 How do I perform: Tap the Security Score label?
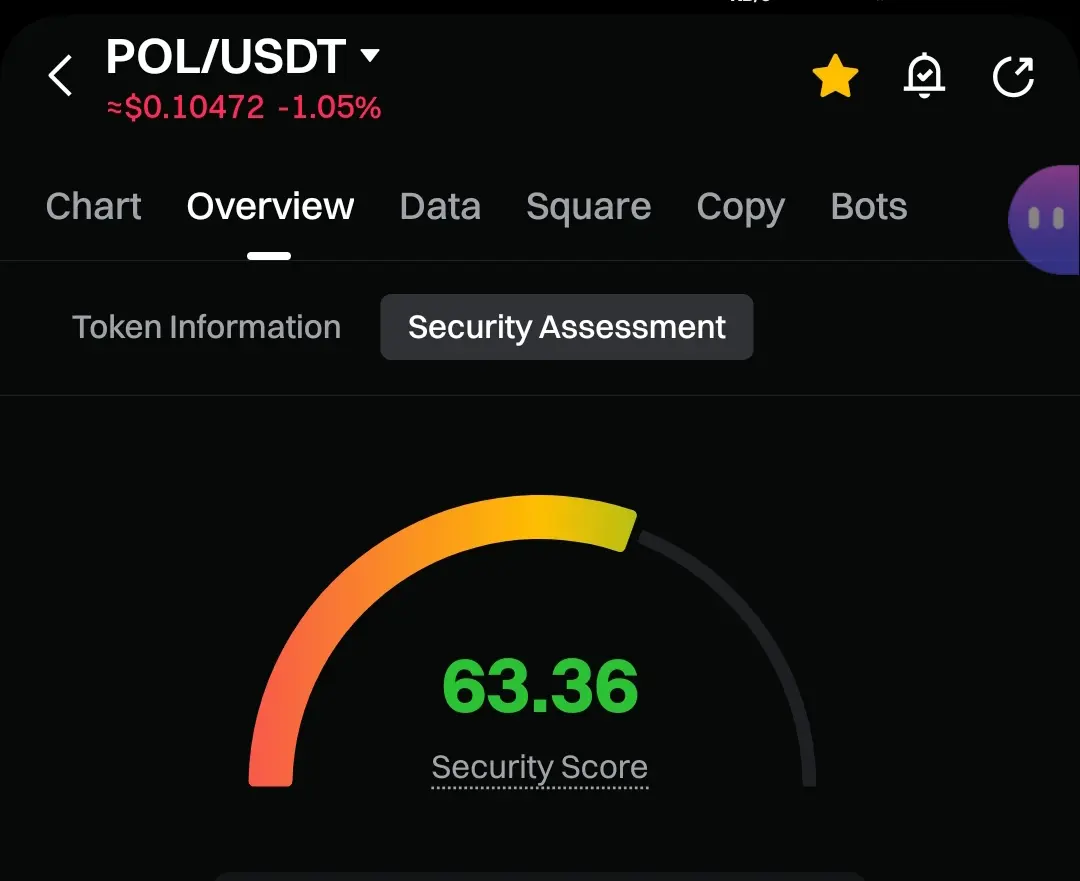point(539,767)
